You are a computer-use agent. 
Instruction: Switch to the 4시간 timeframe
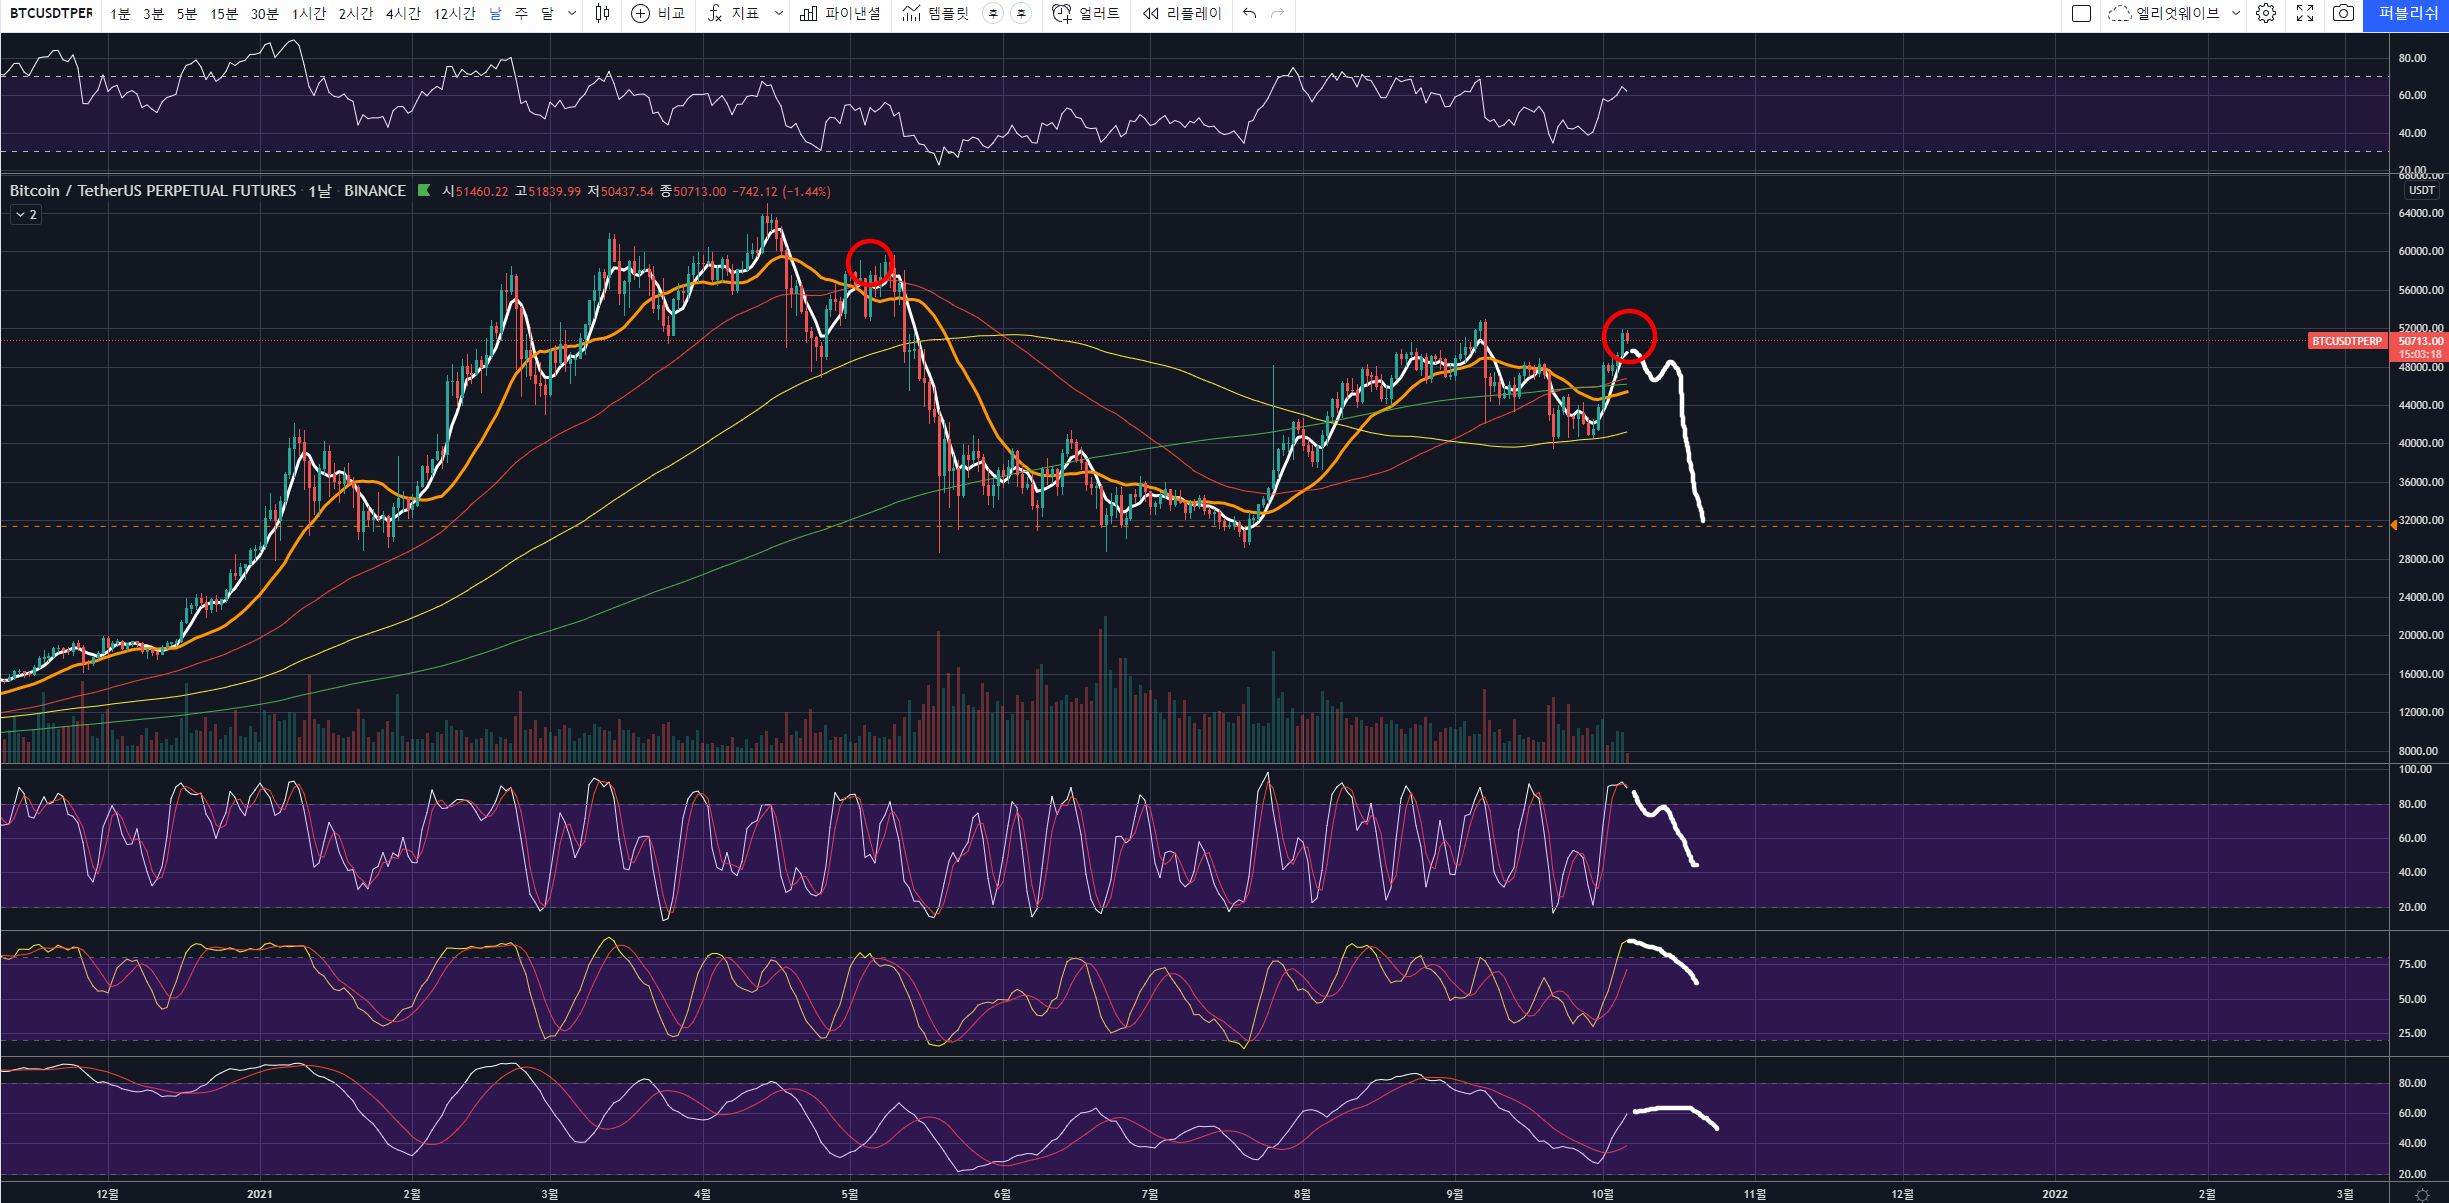[x=403, y=13]
